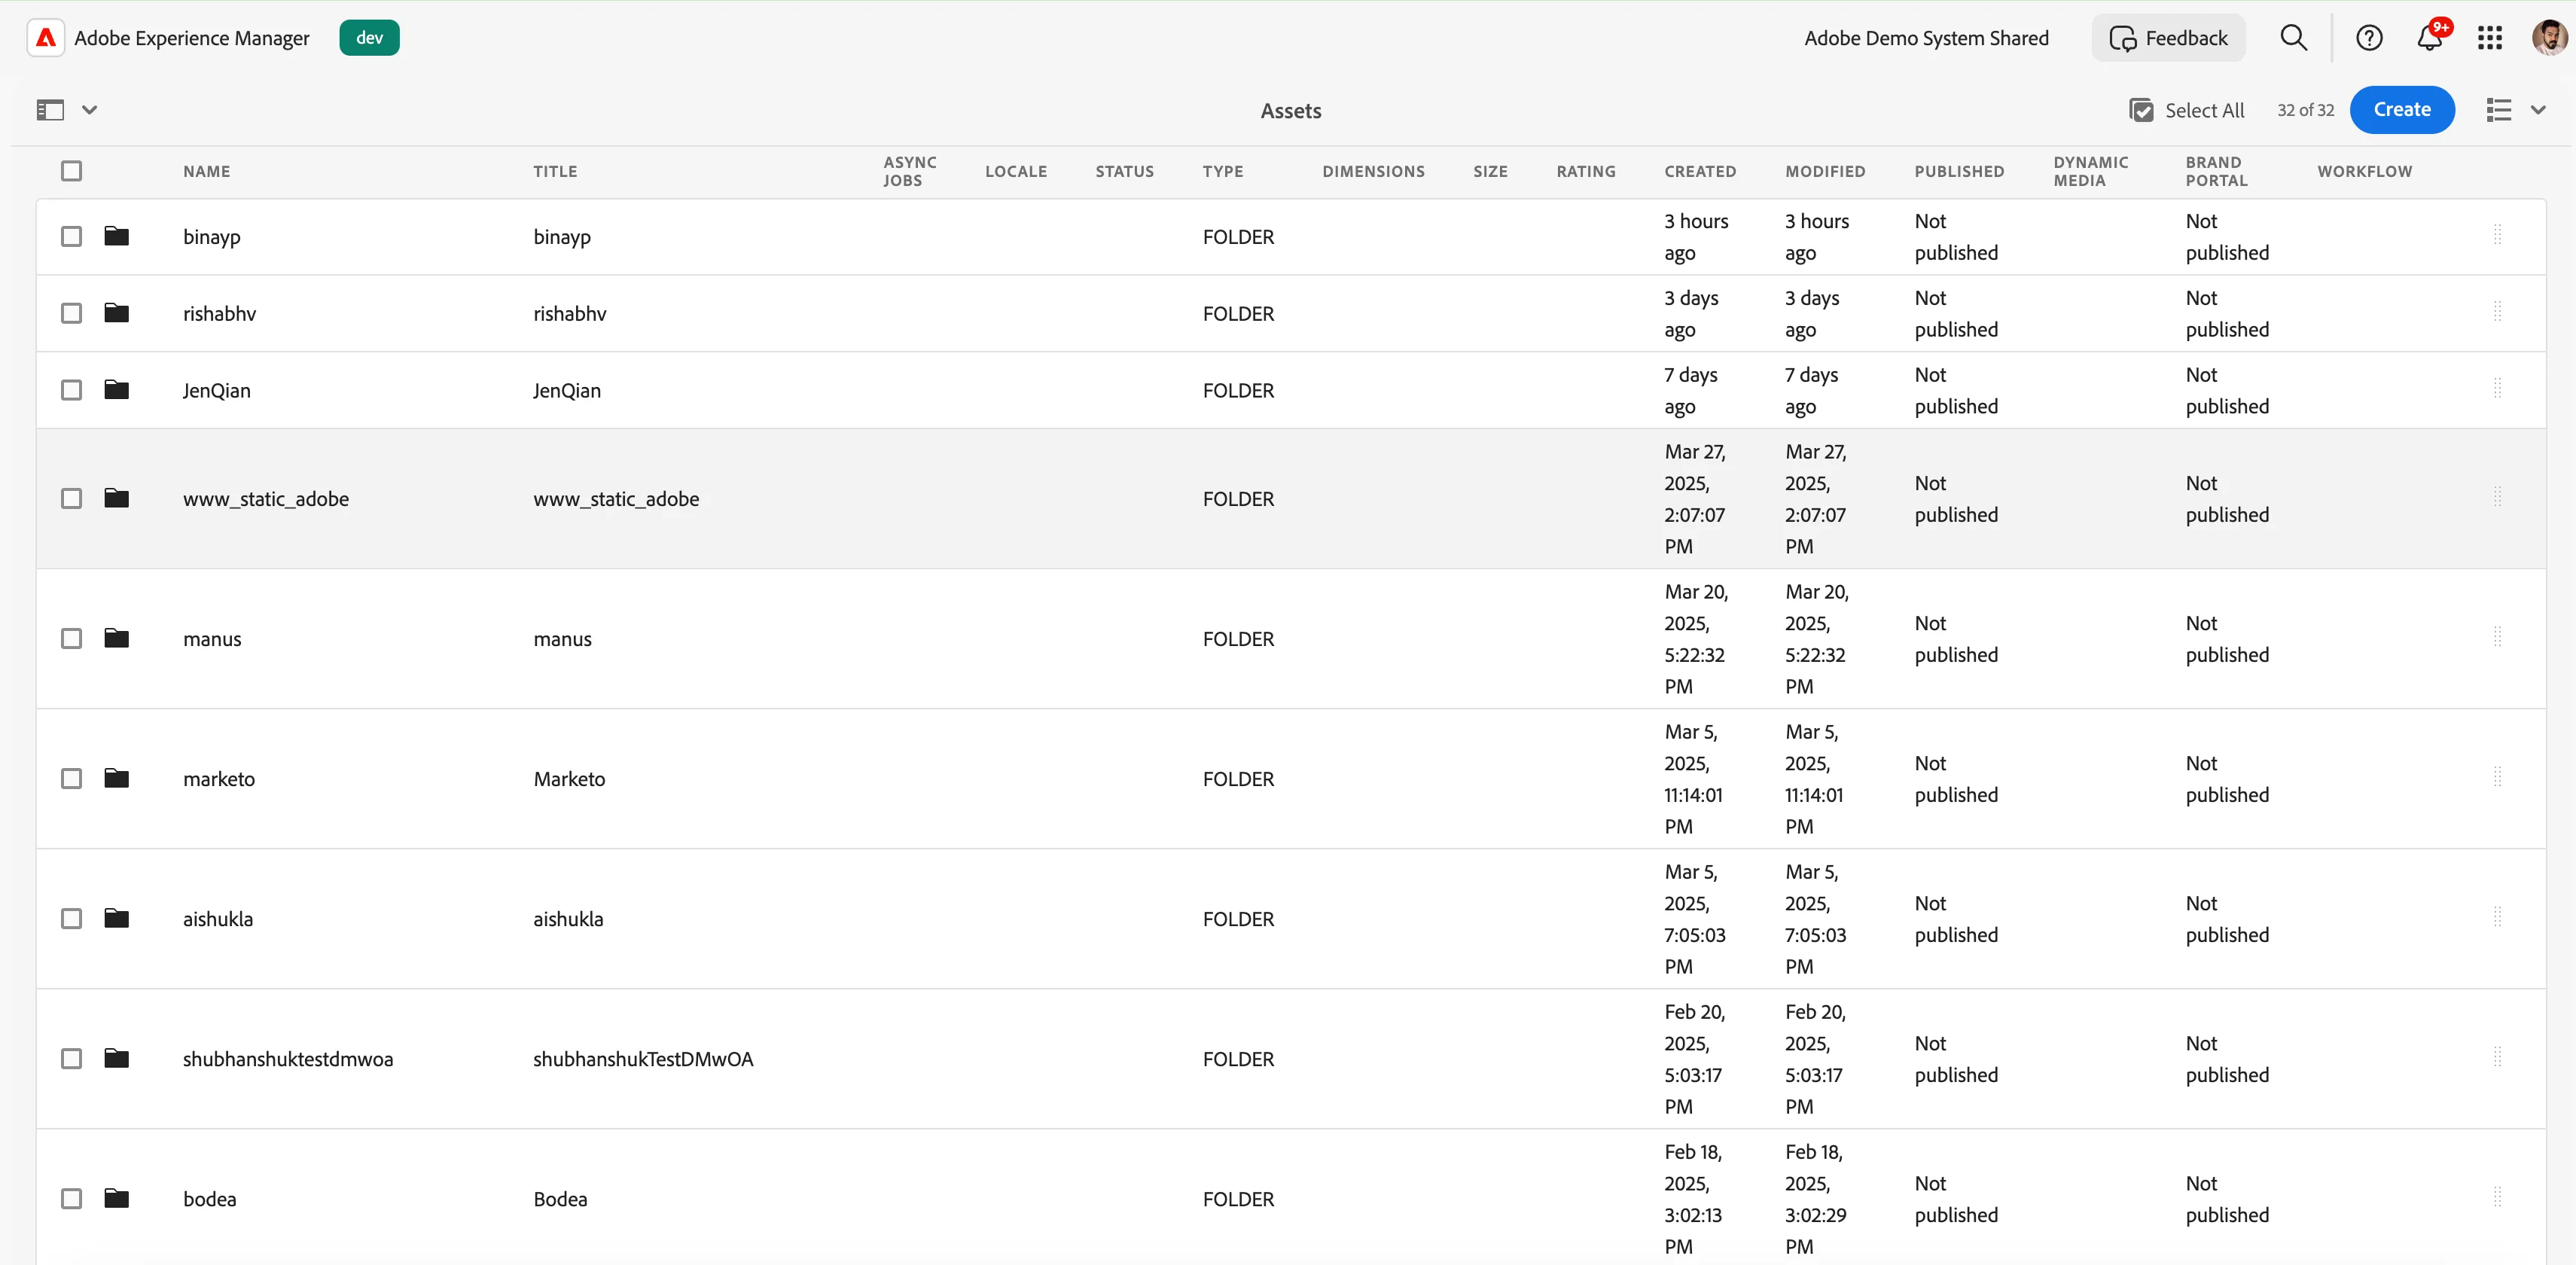Click the Adobe logo icon
This screenshot has height=1265, width=2576.
[46, 38]
